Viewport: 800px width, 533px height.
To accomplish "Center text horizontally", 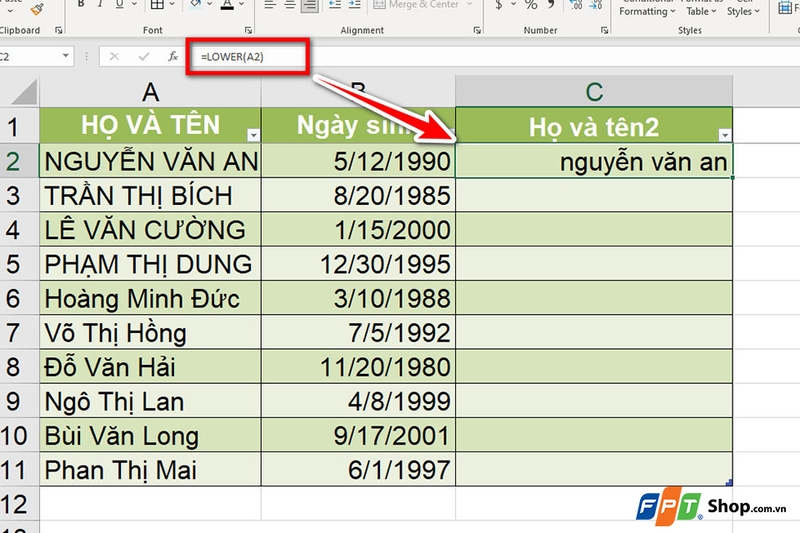I will [290, 5].
